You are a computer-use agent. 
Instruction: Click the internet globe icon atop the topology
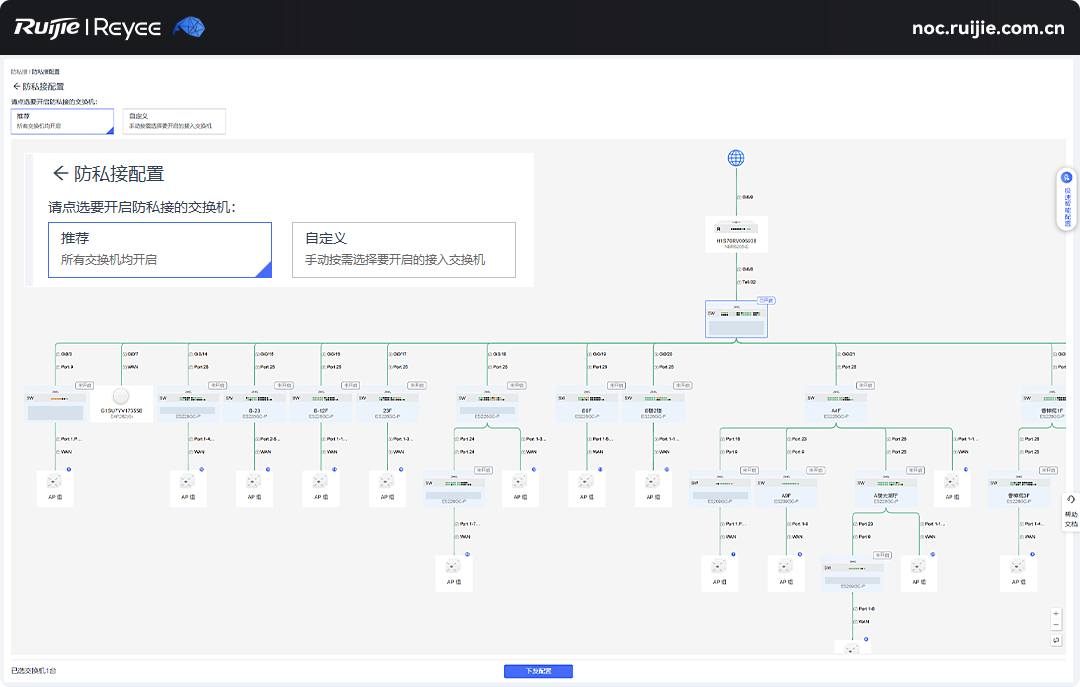[737, 156]
